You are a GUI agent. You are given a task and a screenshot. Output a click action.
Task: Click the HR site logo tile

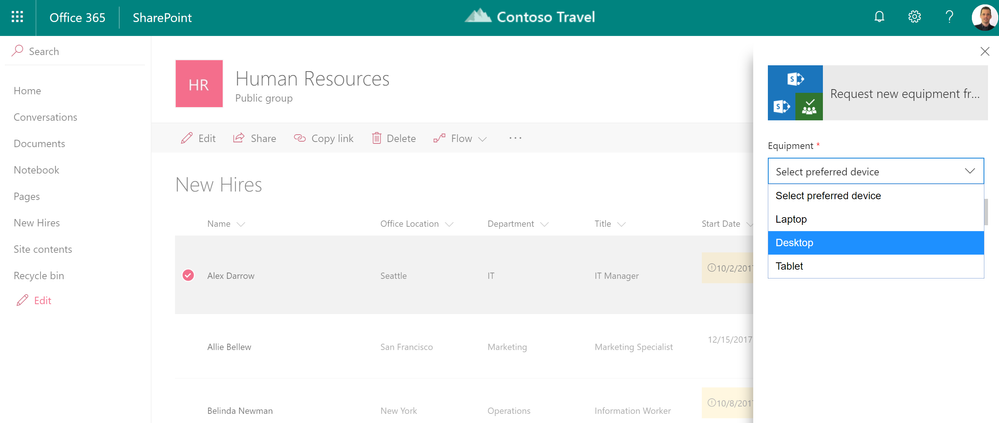pos(199,84)
